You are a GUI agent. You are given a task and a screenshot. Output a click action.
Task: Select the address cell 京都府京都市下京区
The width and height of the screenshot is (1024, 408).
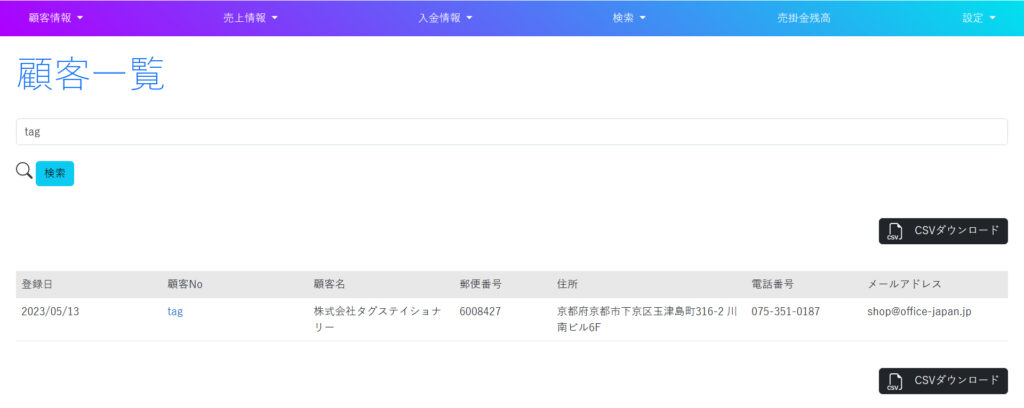click(647, 319)
